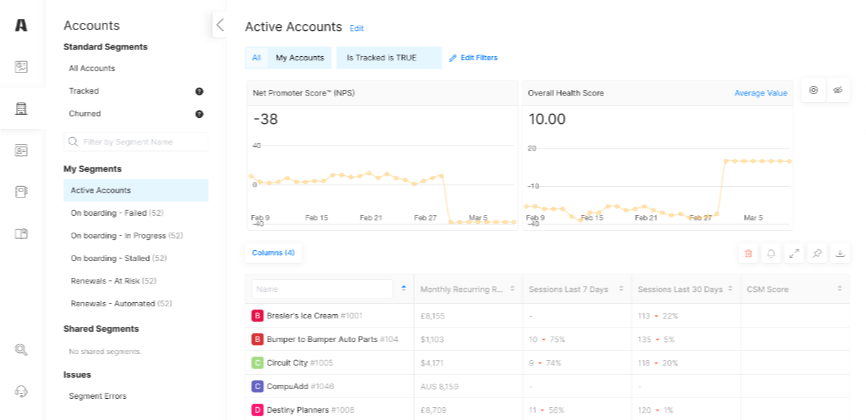Click the Edit Filters link
This screenshot has width=866, height=420.
[479, 57]
